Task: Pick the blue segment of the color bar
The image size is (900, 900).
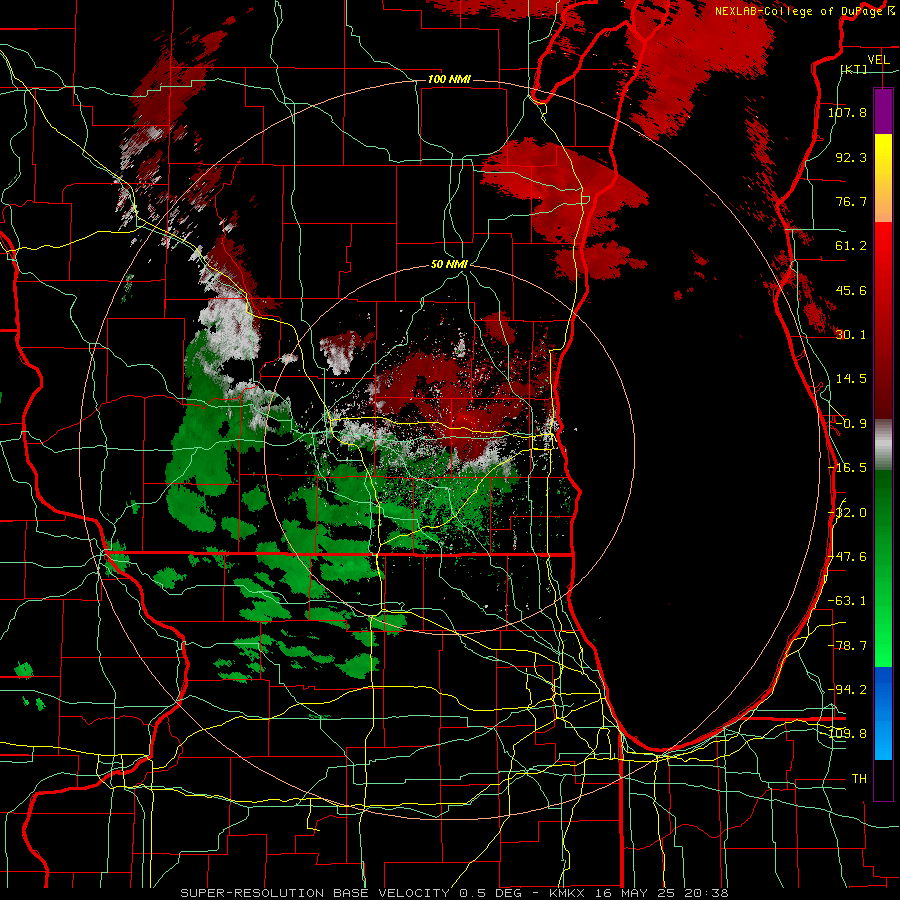Action: click(883, 713)
